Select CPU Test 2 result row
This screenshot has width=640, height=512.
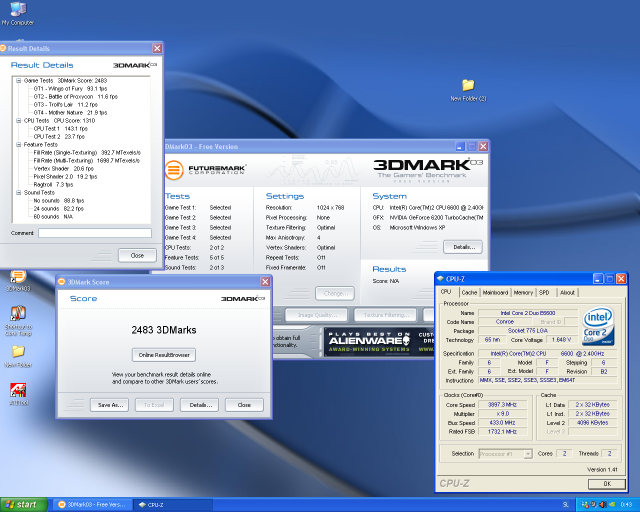(x=59, y=137)
